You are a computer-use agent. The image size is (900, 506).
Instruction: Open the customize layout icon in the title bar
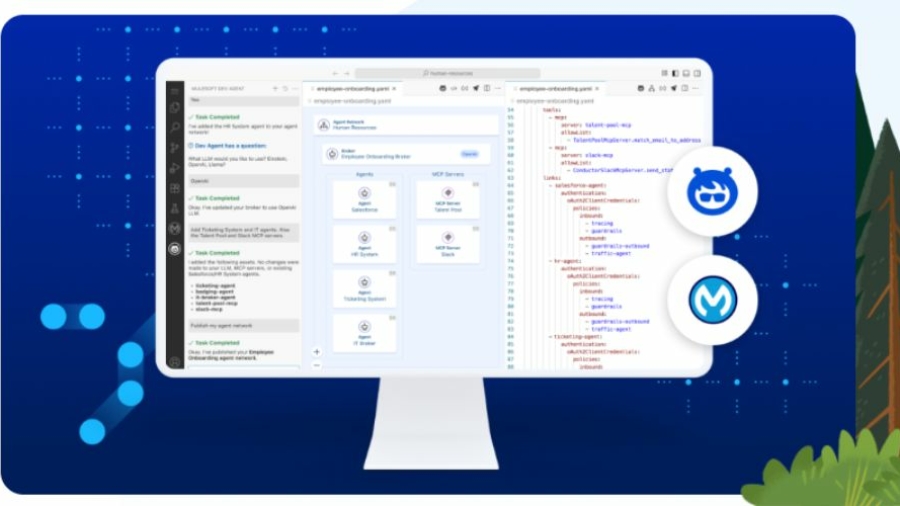(x=665, y=73)
